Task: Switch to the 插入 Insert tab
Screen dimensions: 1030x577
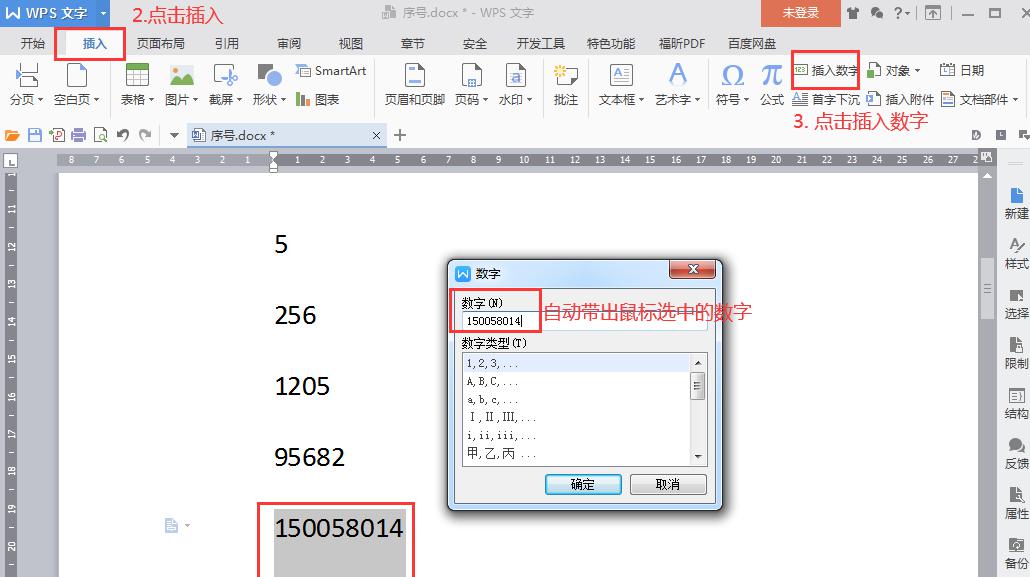Action: 95,43
